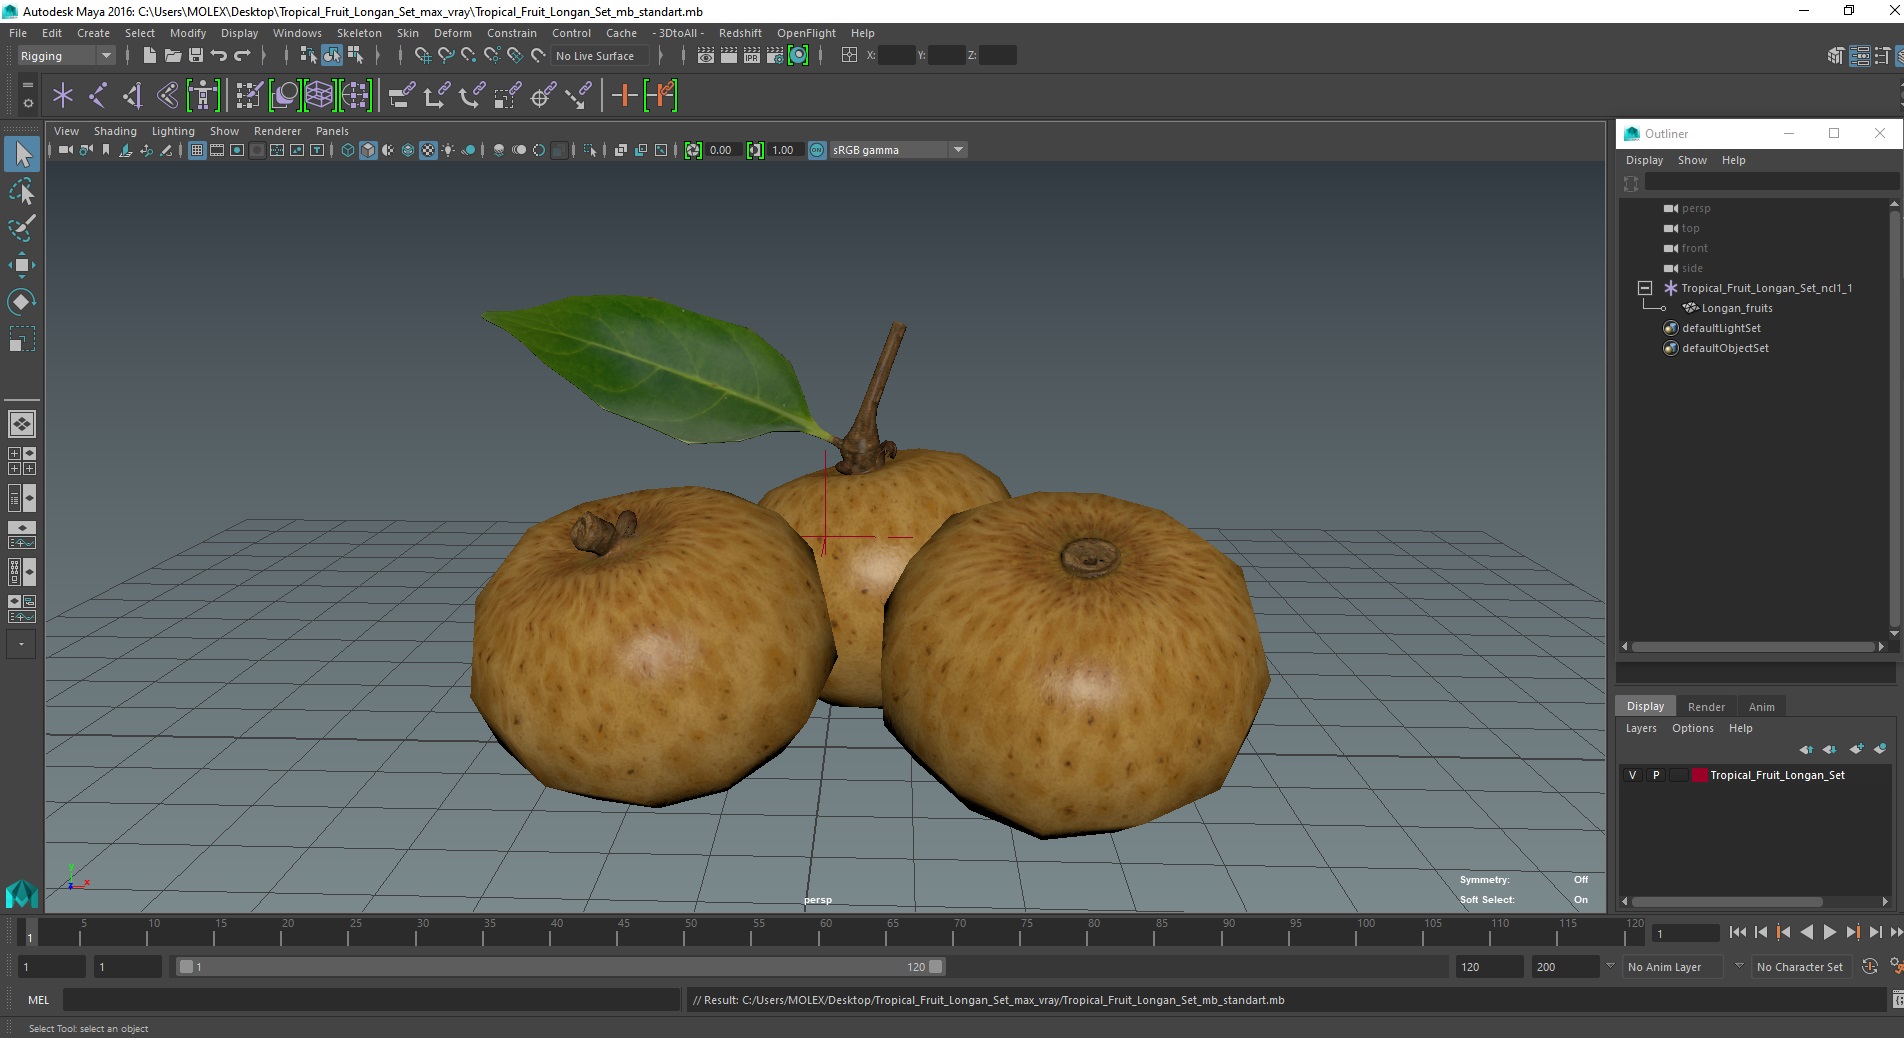Click the Play backwards button
Viewport: 1904px width, 1038px height.
tap(1806, 932)
